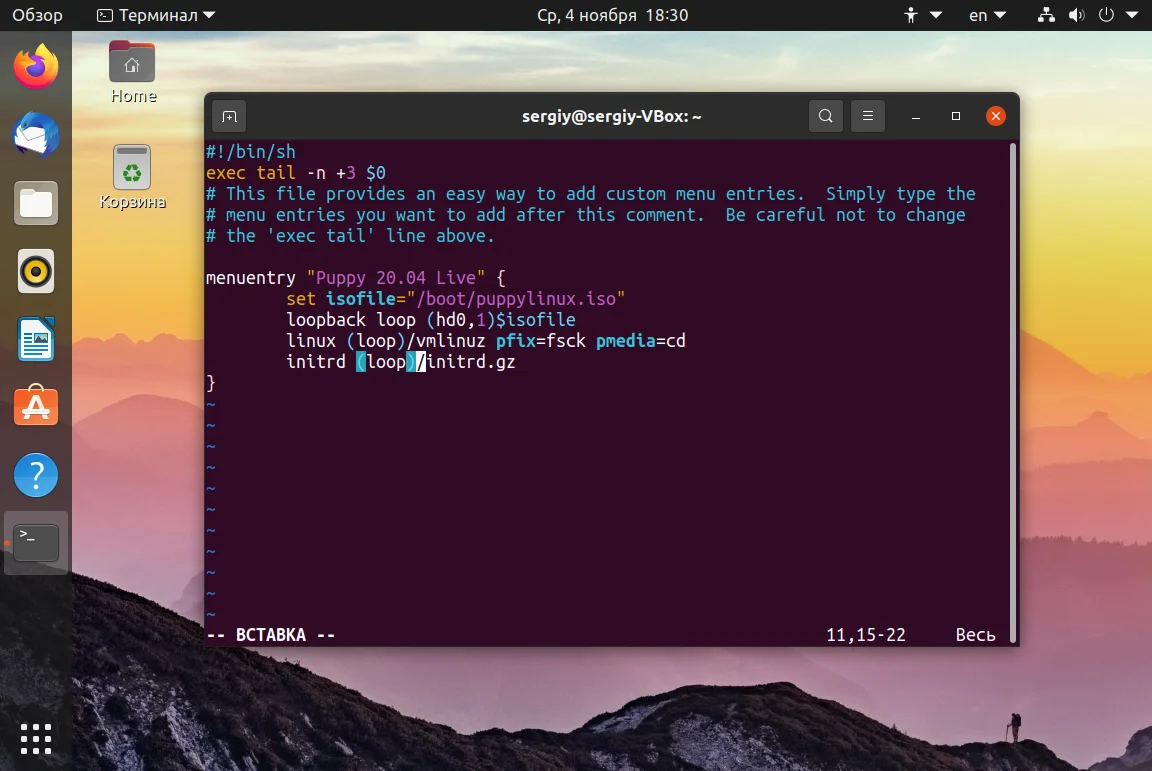Show applications grid button
The width and height of the screenshot is (1152, 771).
pos(35,739)
